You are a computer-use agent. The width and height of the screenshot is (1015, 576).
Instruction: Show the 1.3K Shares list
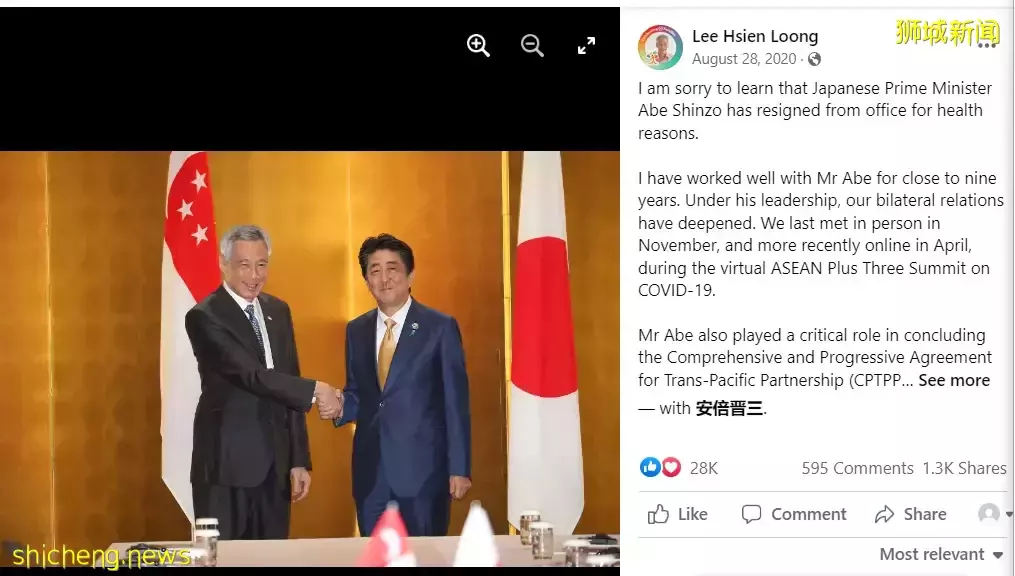[965, 468]
